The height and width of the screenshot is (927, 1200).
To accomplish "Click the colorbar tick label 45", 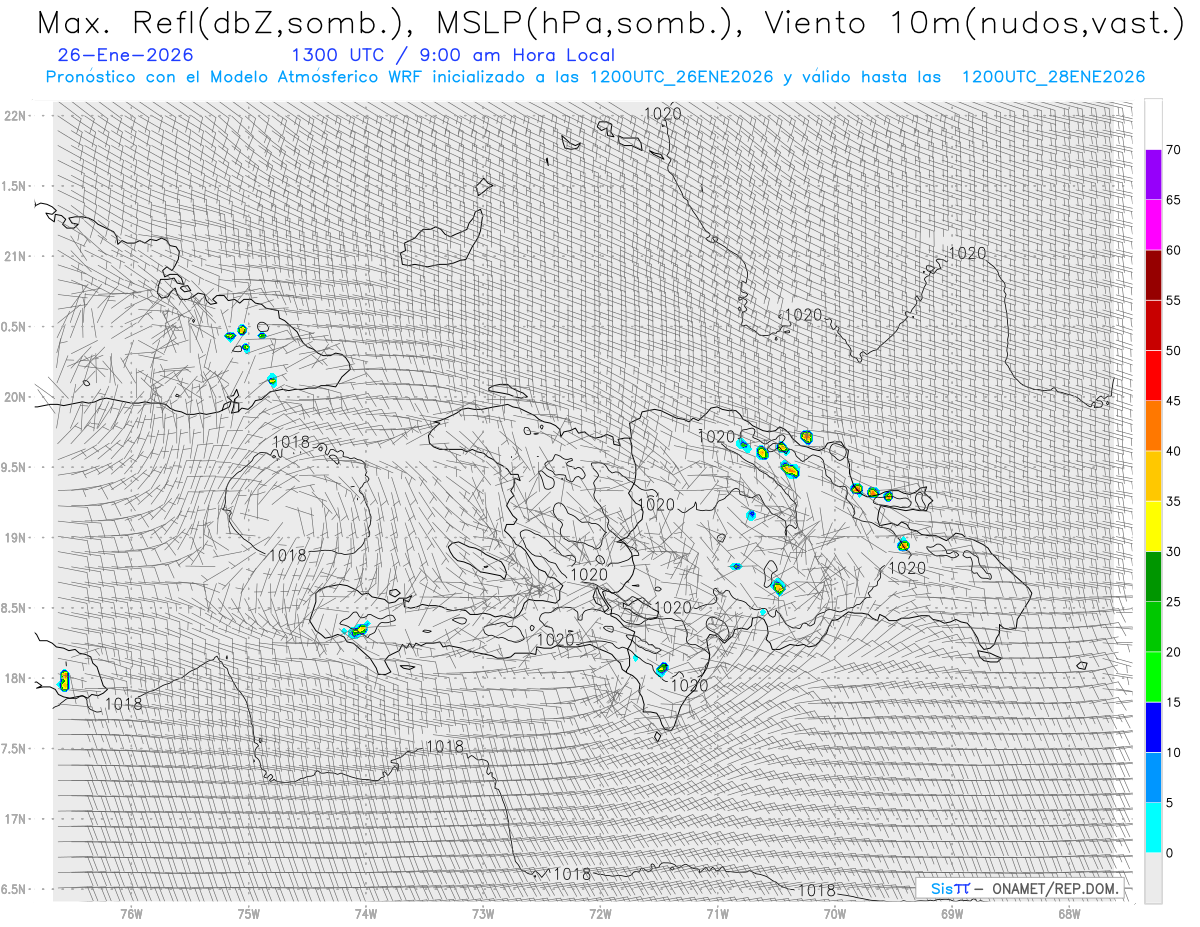I will pos(1174,401).
